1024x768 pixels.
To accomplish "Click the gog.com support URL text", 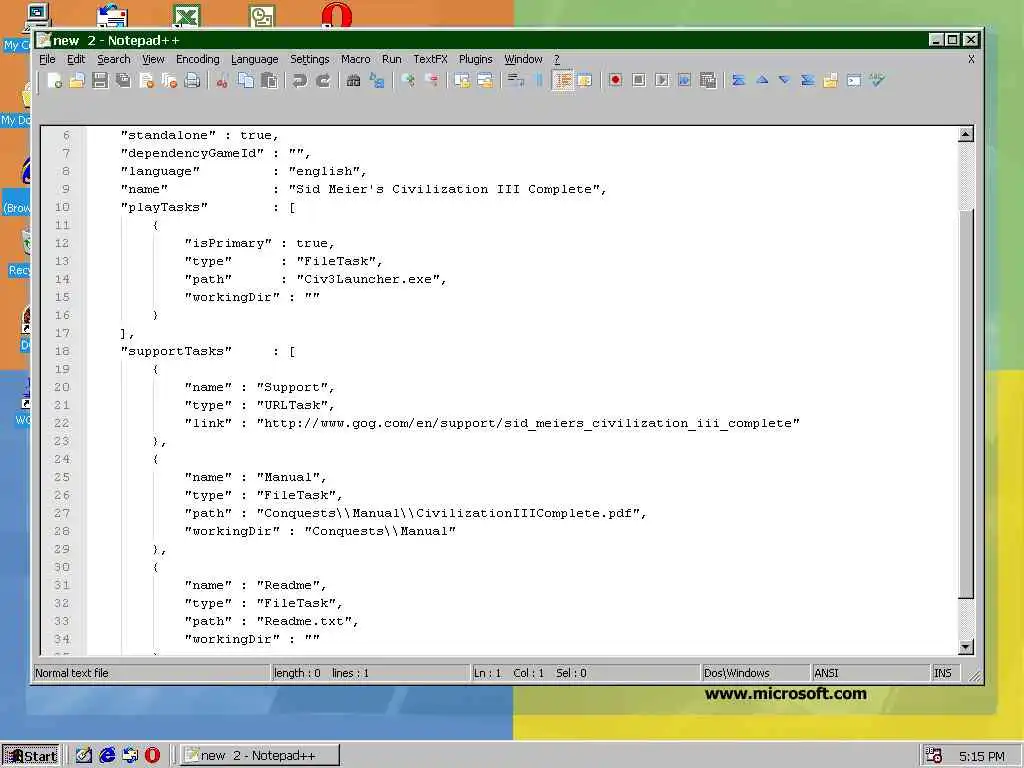I will tap(528, 423).
